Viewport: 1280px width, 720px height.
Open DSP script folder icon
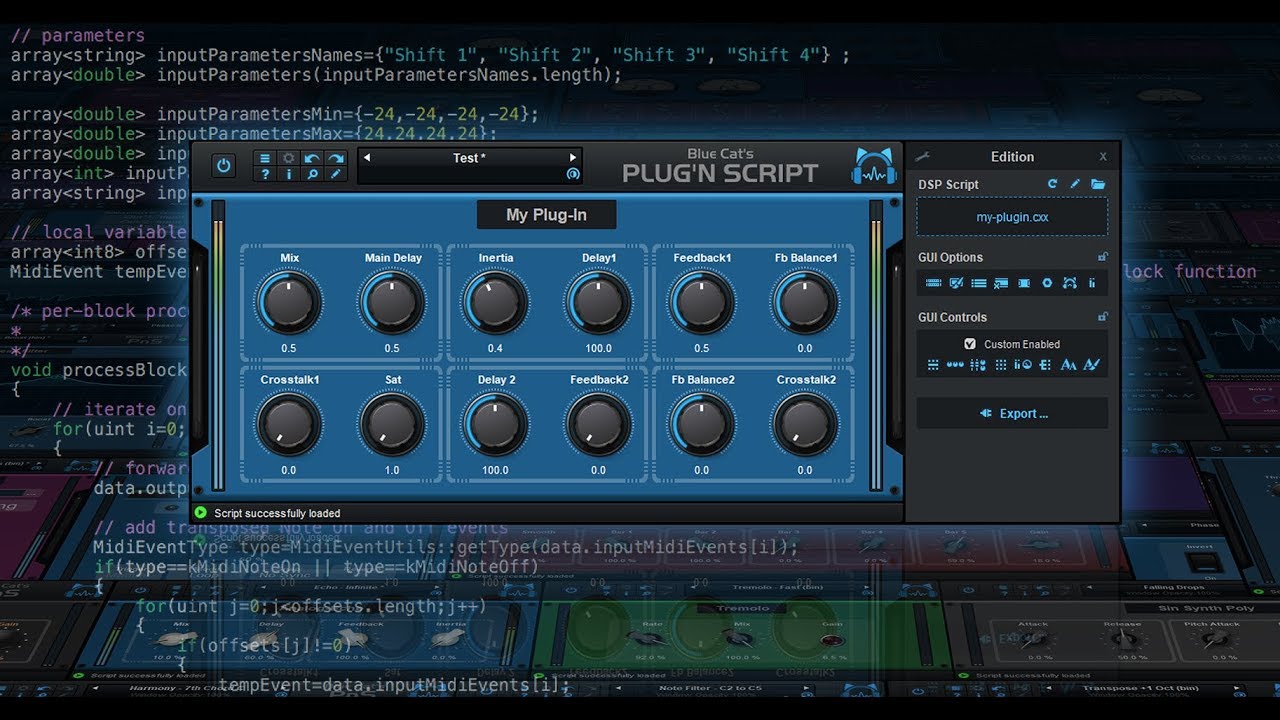pos(1098,184)
